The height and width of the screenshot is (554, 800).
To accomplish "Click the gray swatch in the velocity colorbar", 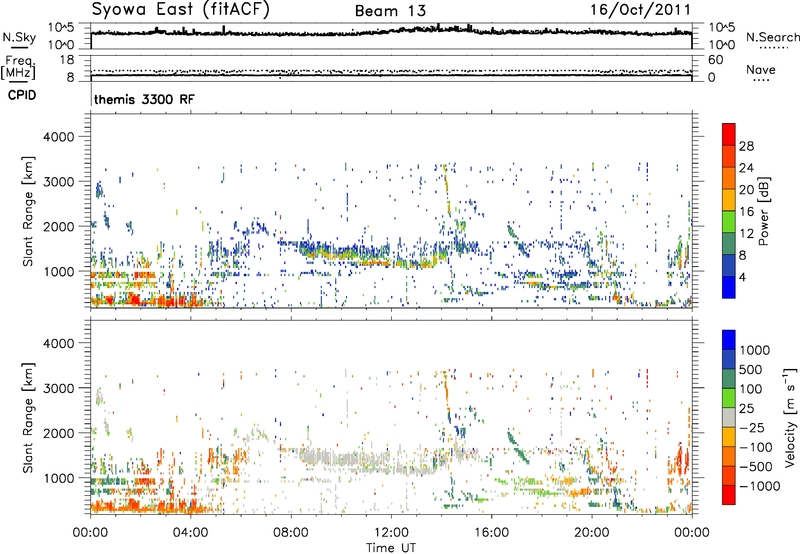I will pos(729,417).
